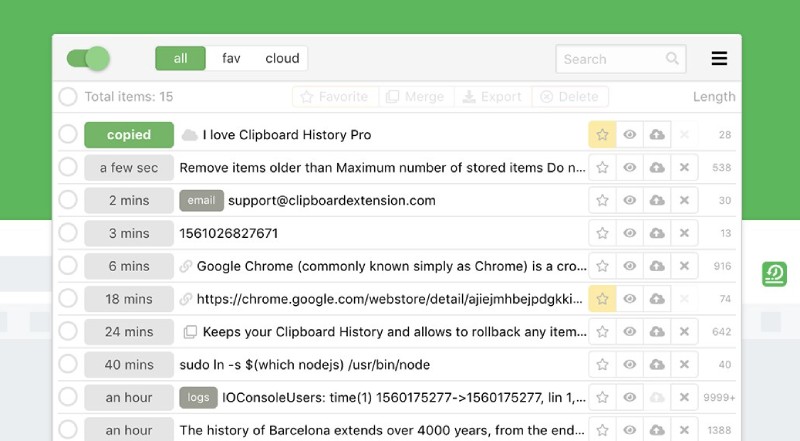Click 'Total items: 15' label
This screenshot has height=441, width=800.
coord(129,96)
